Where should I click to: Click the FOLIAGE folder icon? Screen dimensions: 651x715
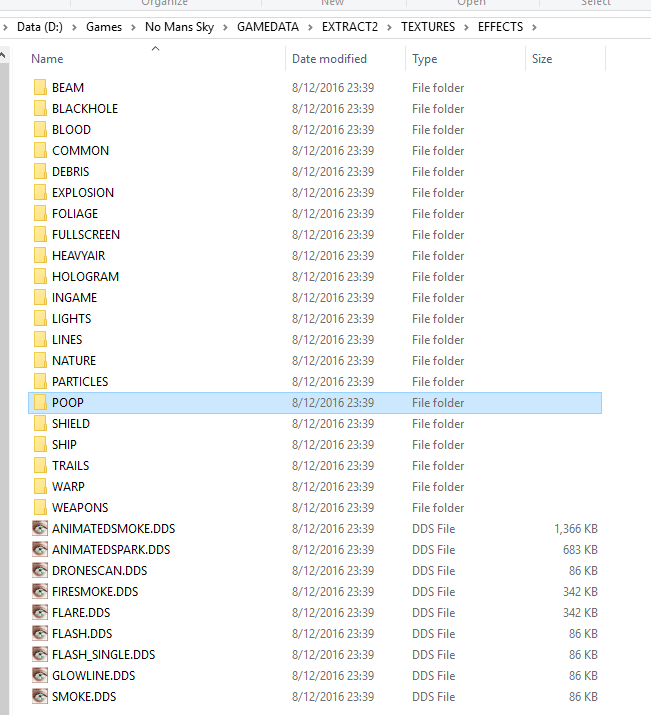tap(40, 213)
